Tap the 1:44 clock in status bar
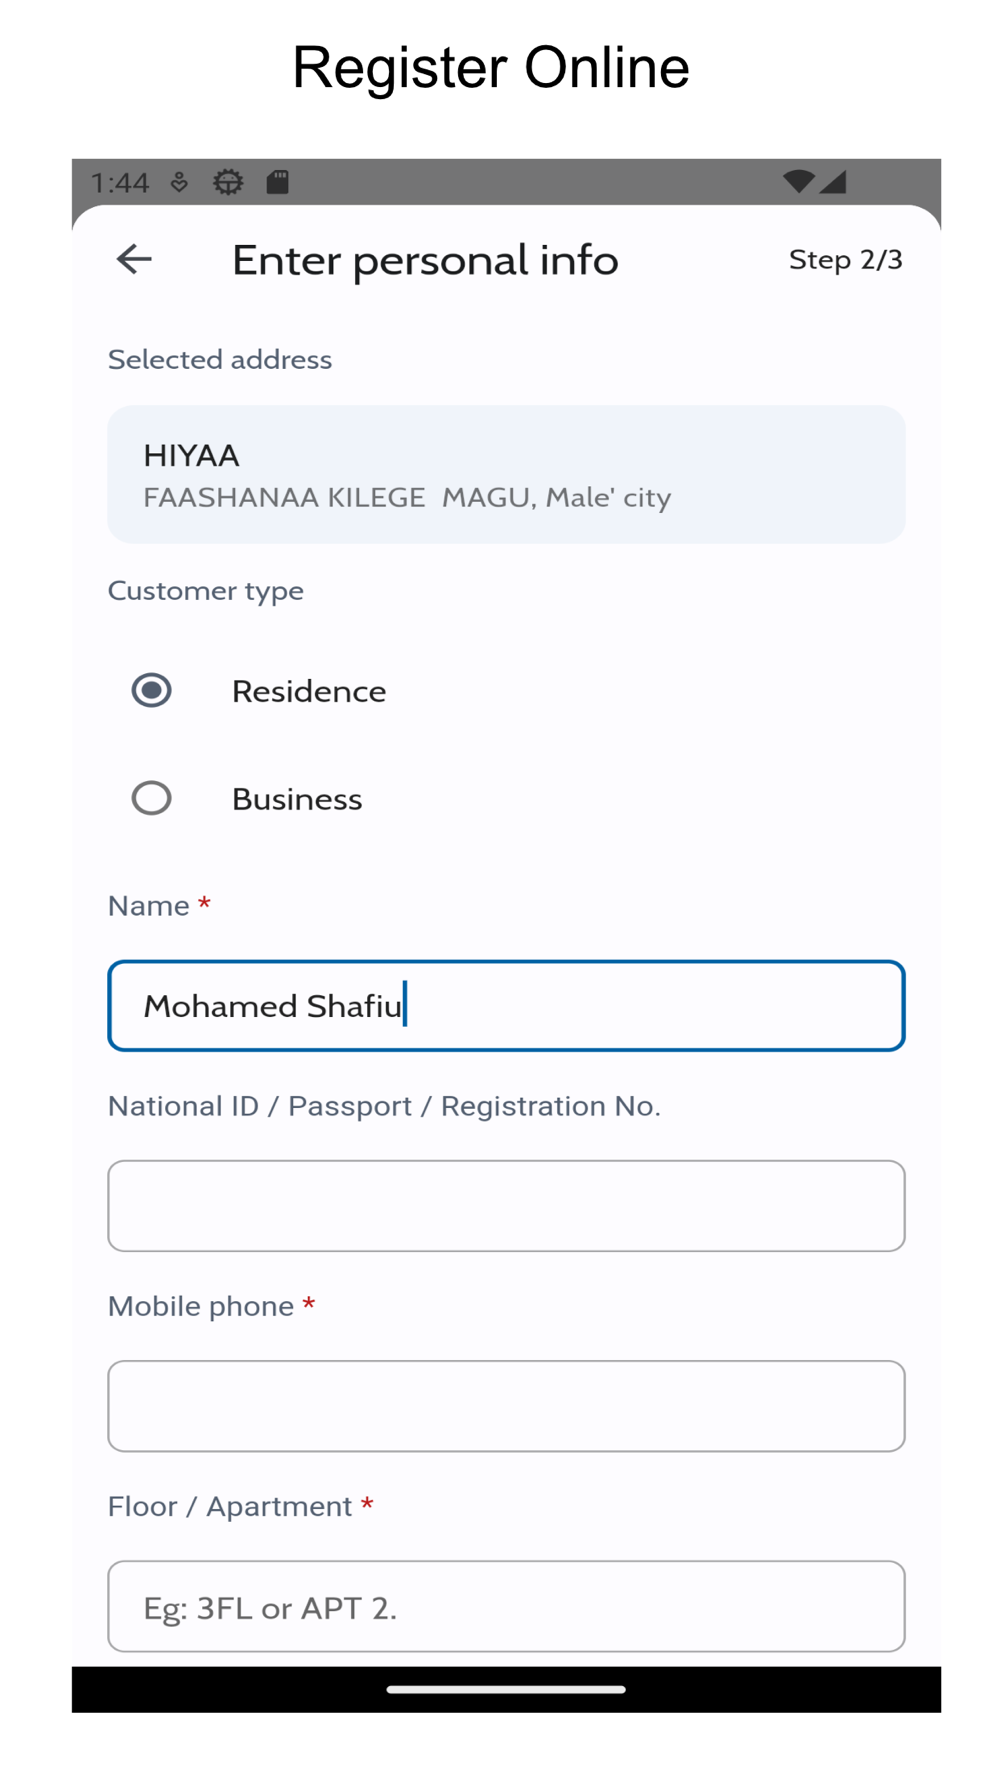This screenshot has height=1778, width=1000. click(x=120, y=182)
